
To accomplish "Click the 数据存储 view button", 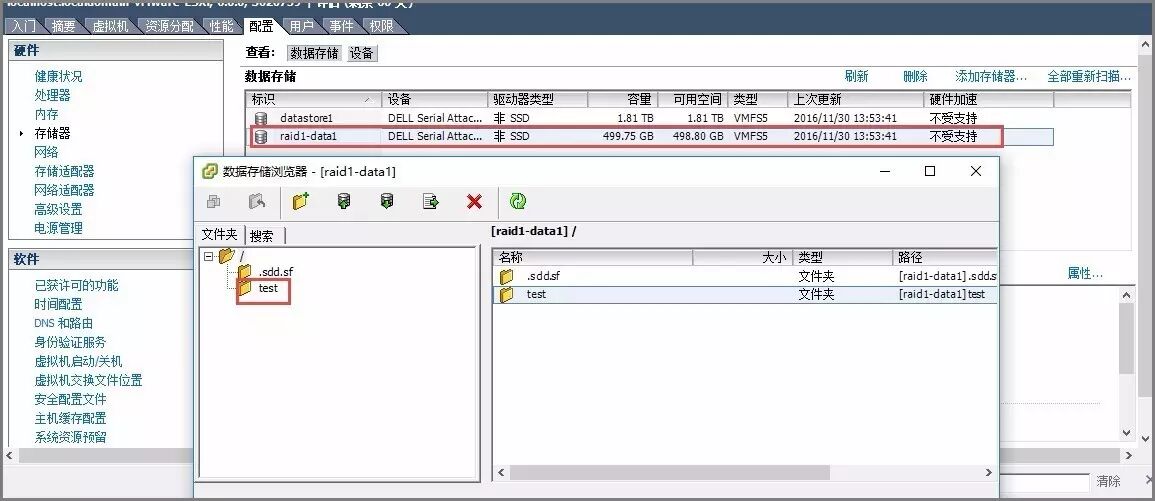I will (x=315, y=53).
